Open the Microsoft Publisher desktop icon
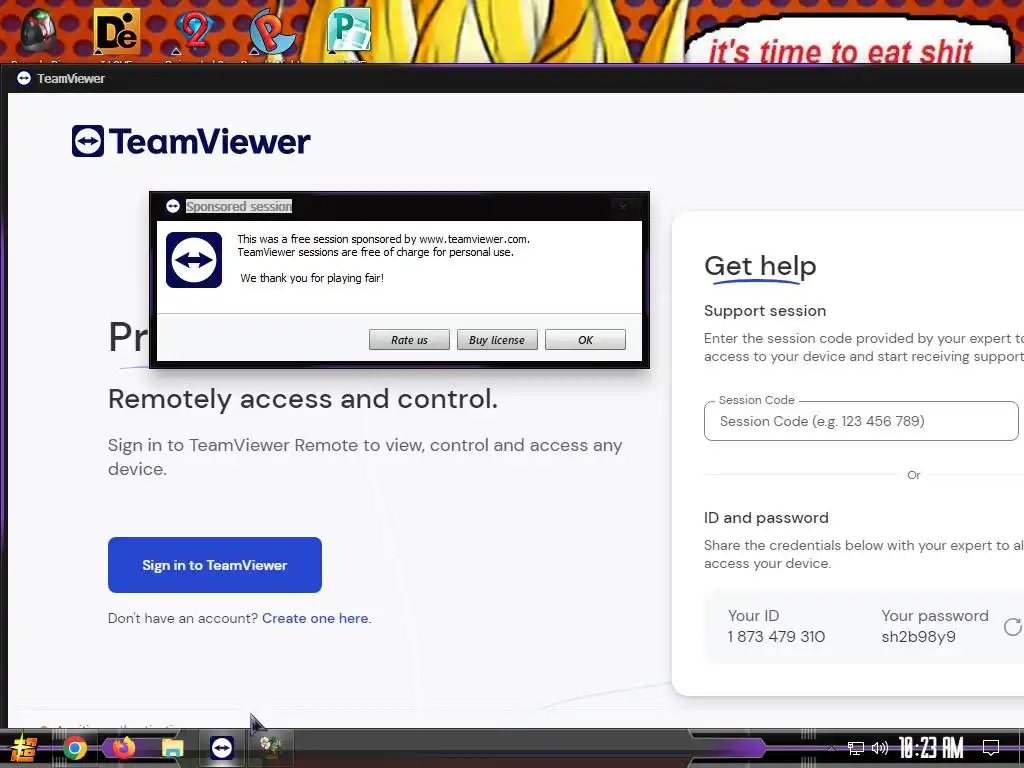1024x768 pixels. pos(349,31)
